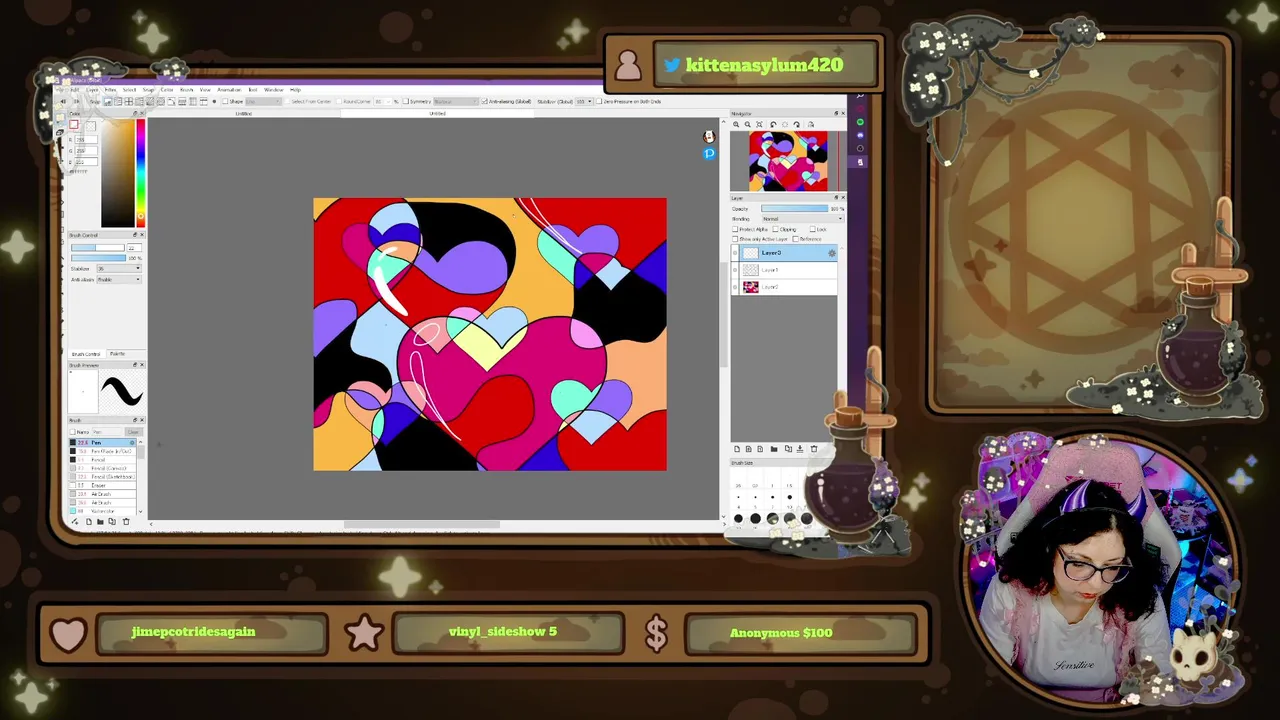Toggle the Symmetry checkbox
The image size is (1280, 720).
click(x=405, y=101)
